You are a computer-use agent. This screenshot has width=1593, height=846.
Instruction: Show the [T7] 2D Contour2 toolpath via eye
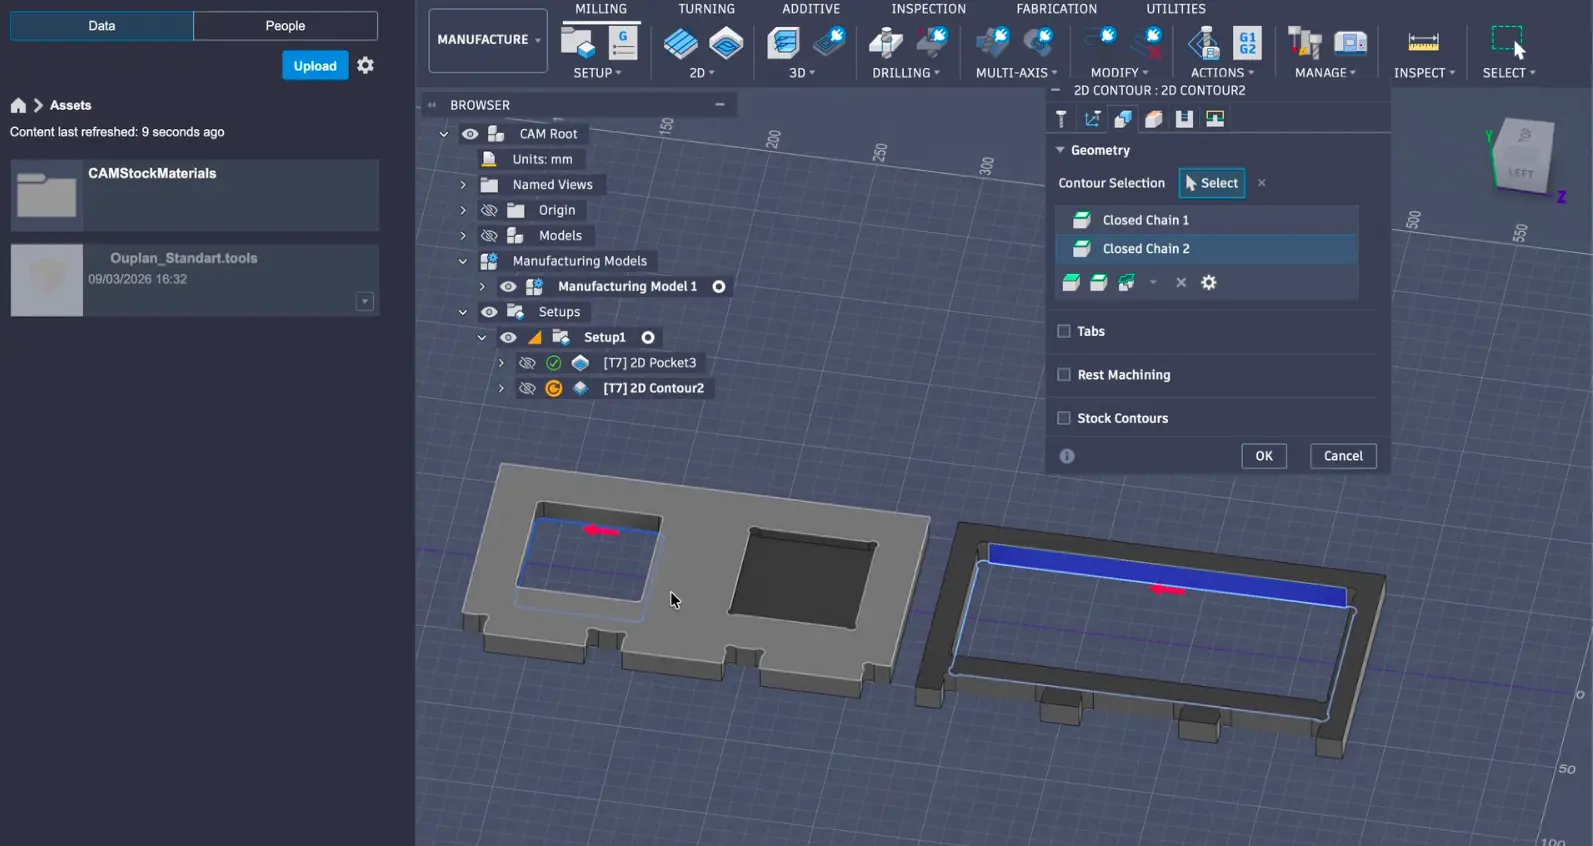click(x=527, y=388)
